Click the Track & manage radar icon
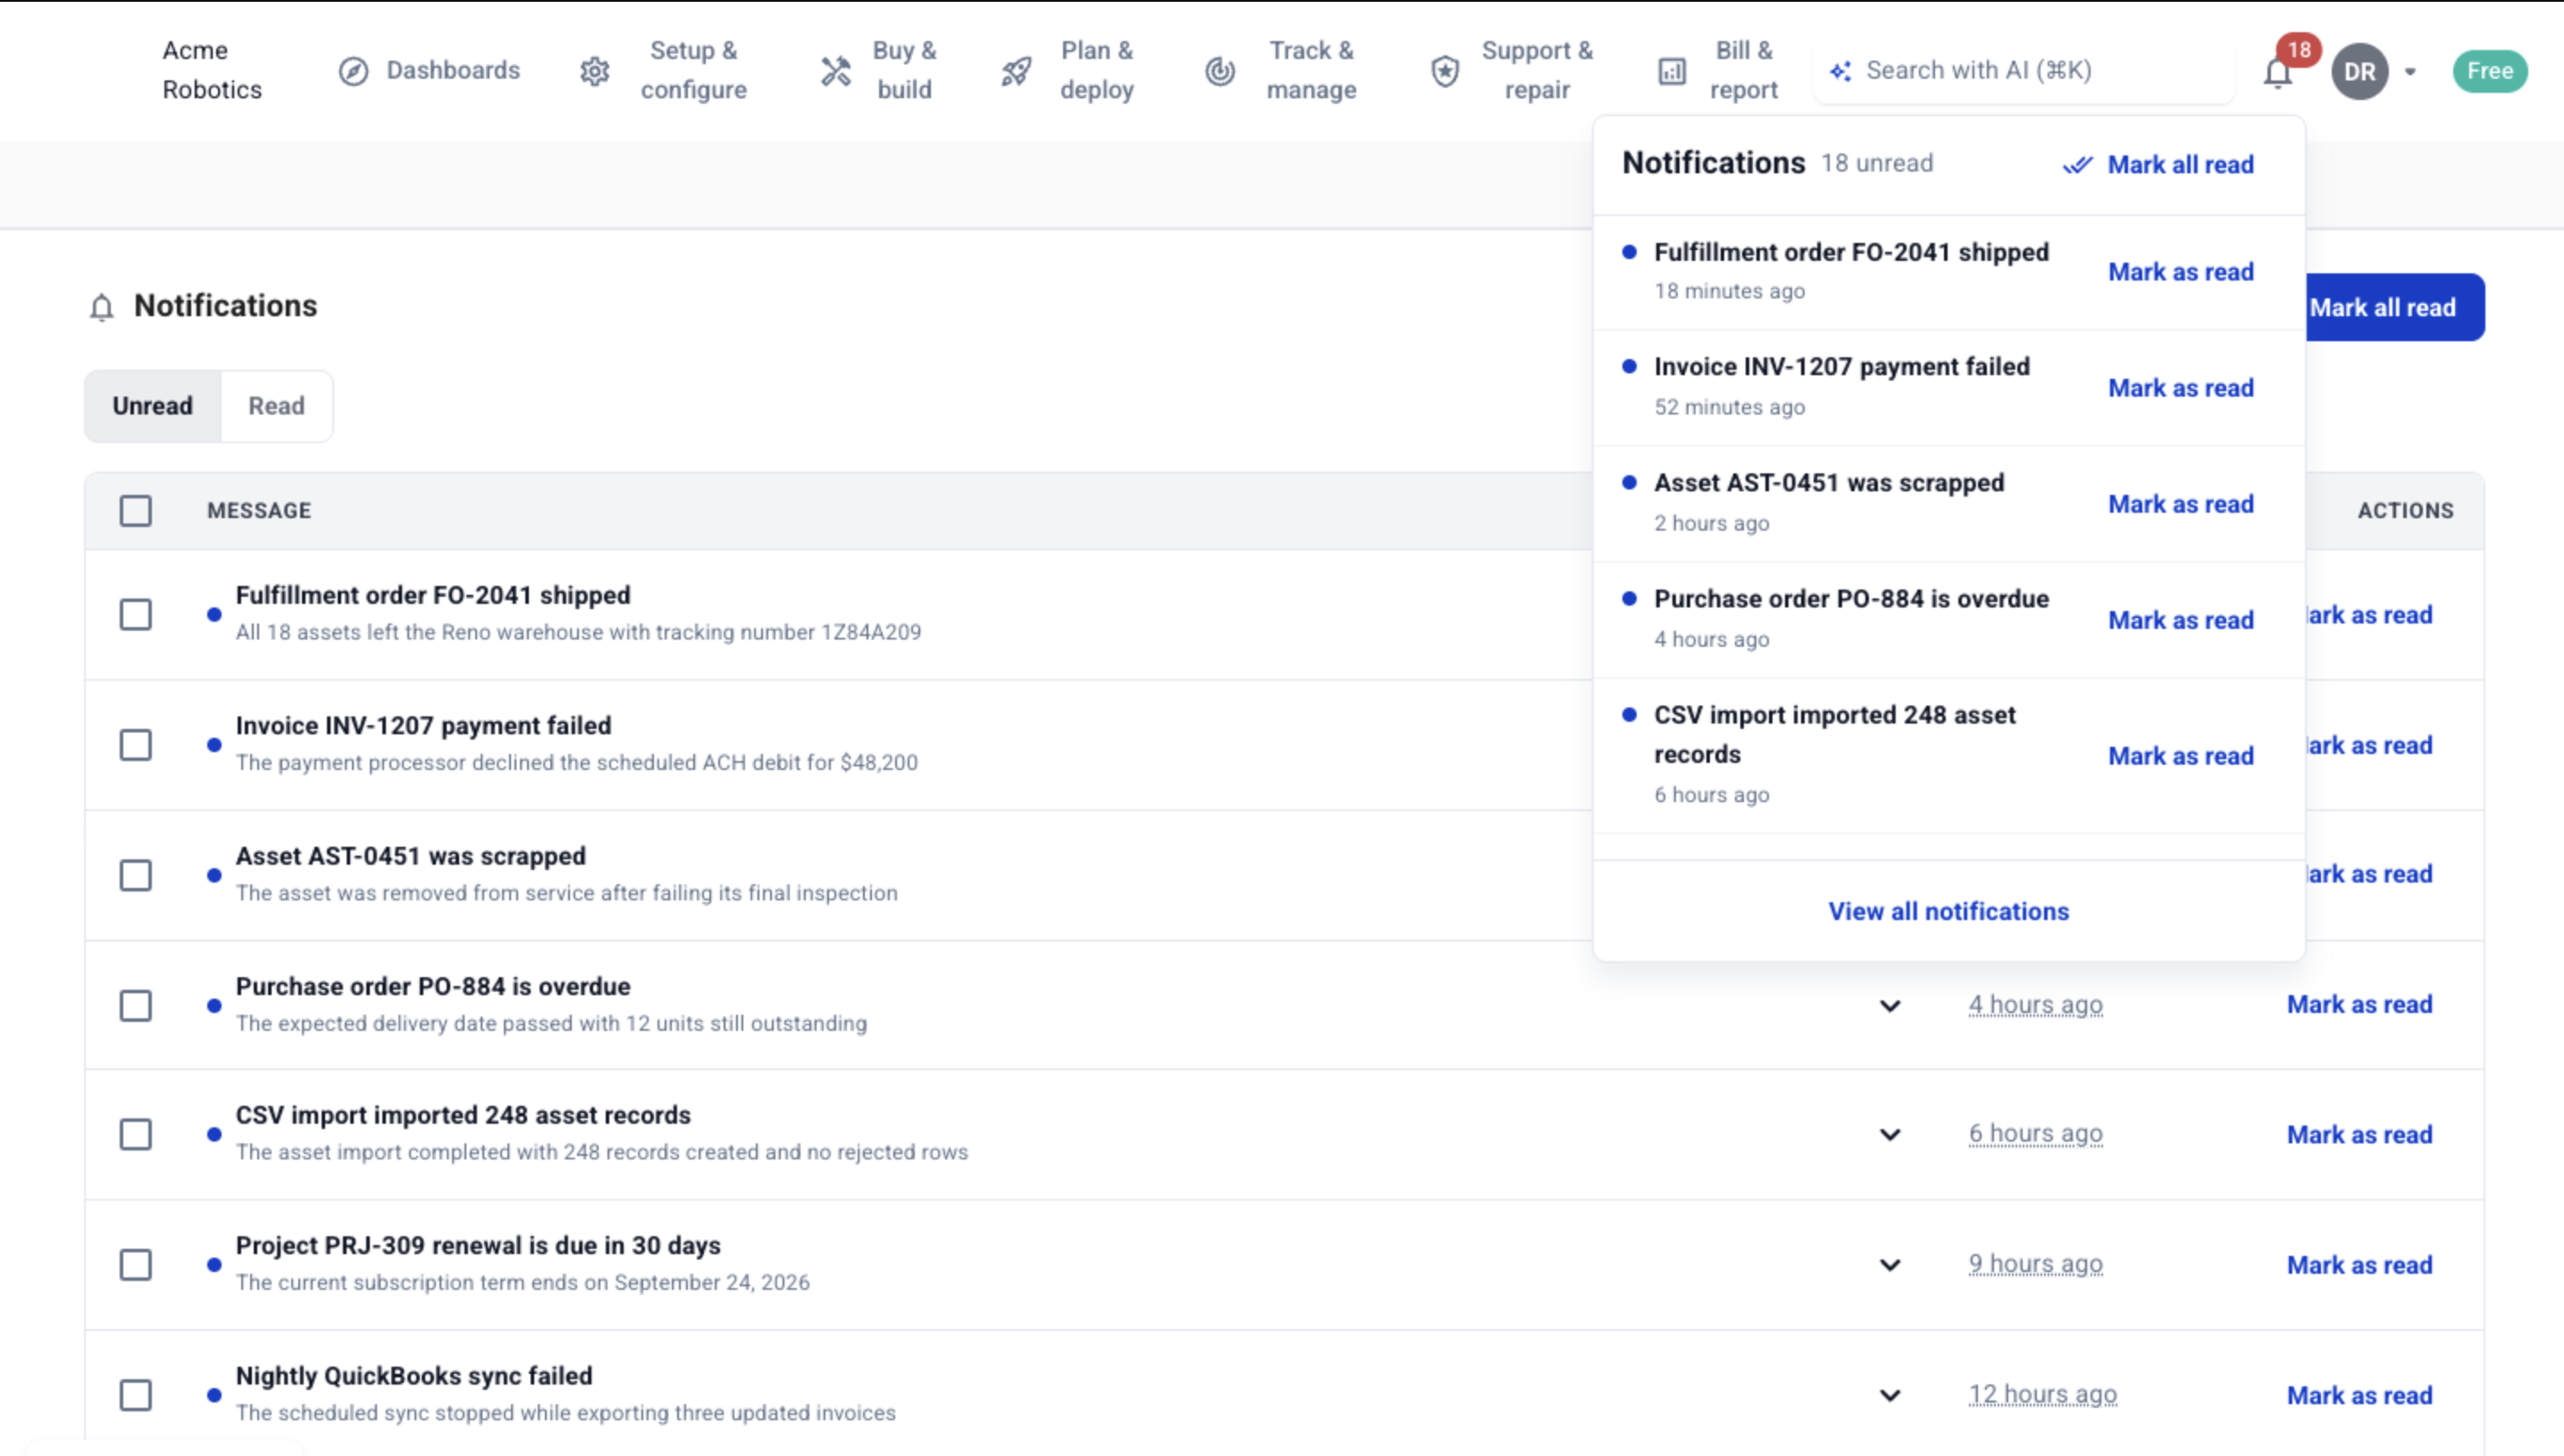The height and width of the screenshot is (1456, 2564). click(1220, 71)
